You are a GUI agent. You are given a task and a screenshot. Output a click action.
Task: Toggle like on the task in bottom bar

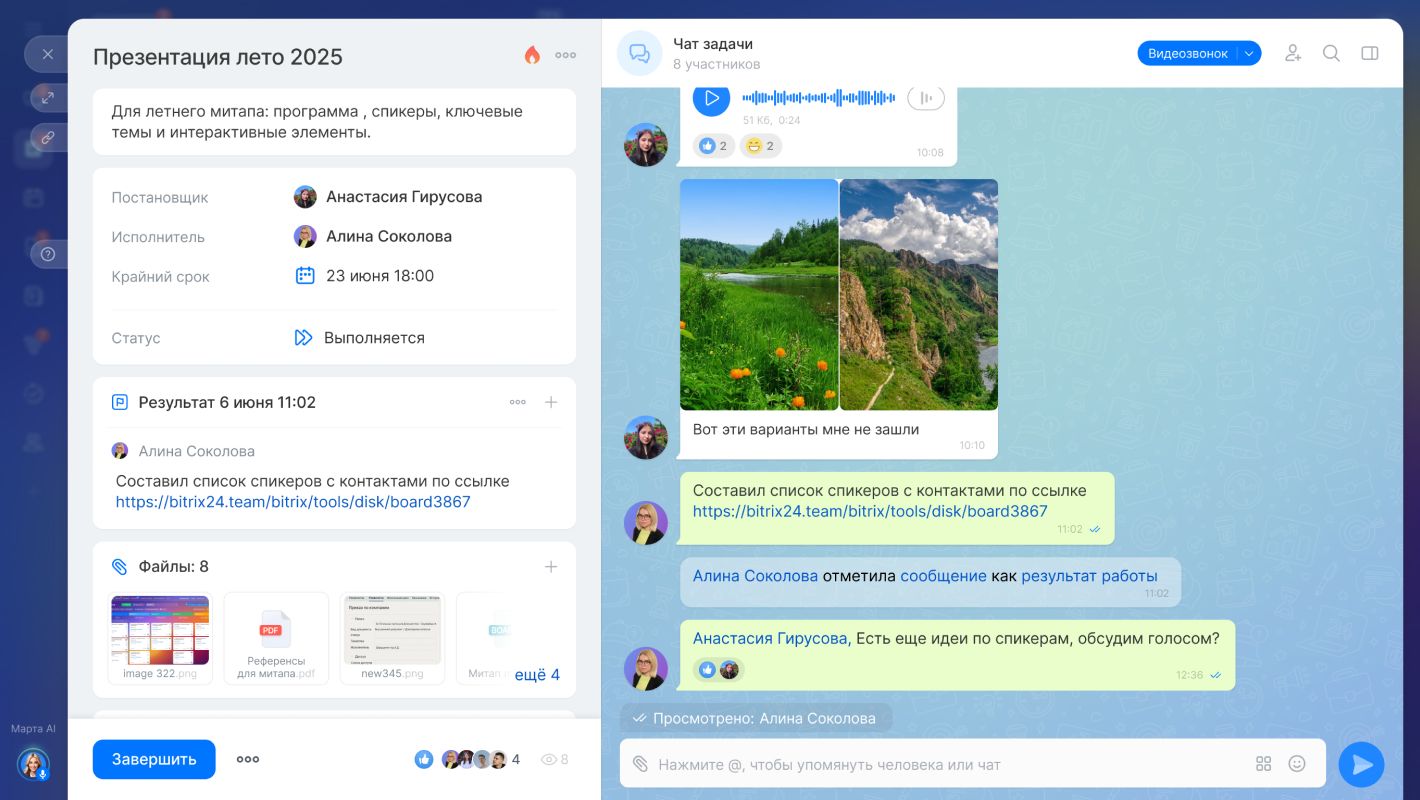tap(424, 759)
